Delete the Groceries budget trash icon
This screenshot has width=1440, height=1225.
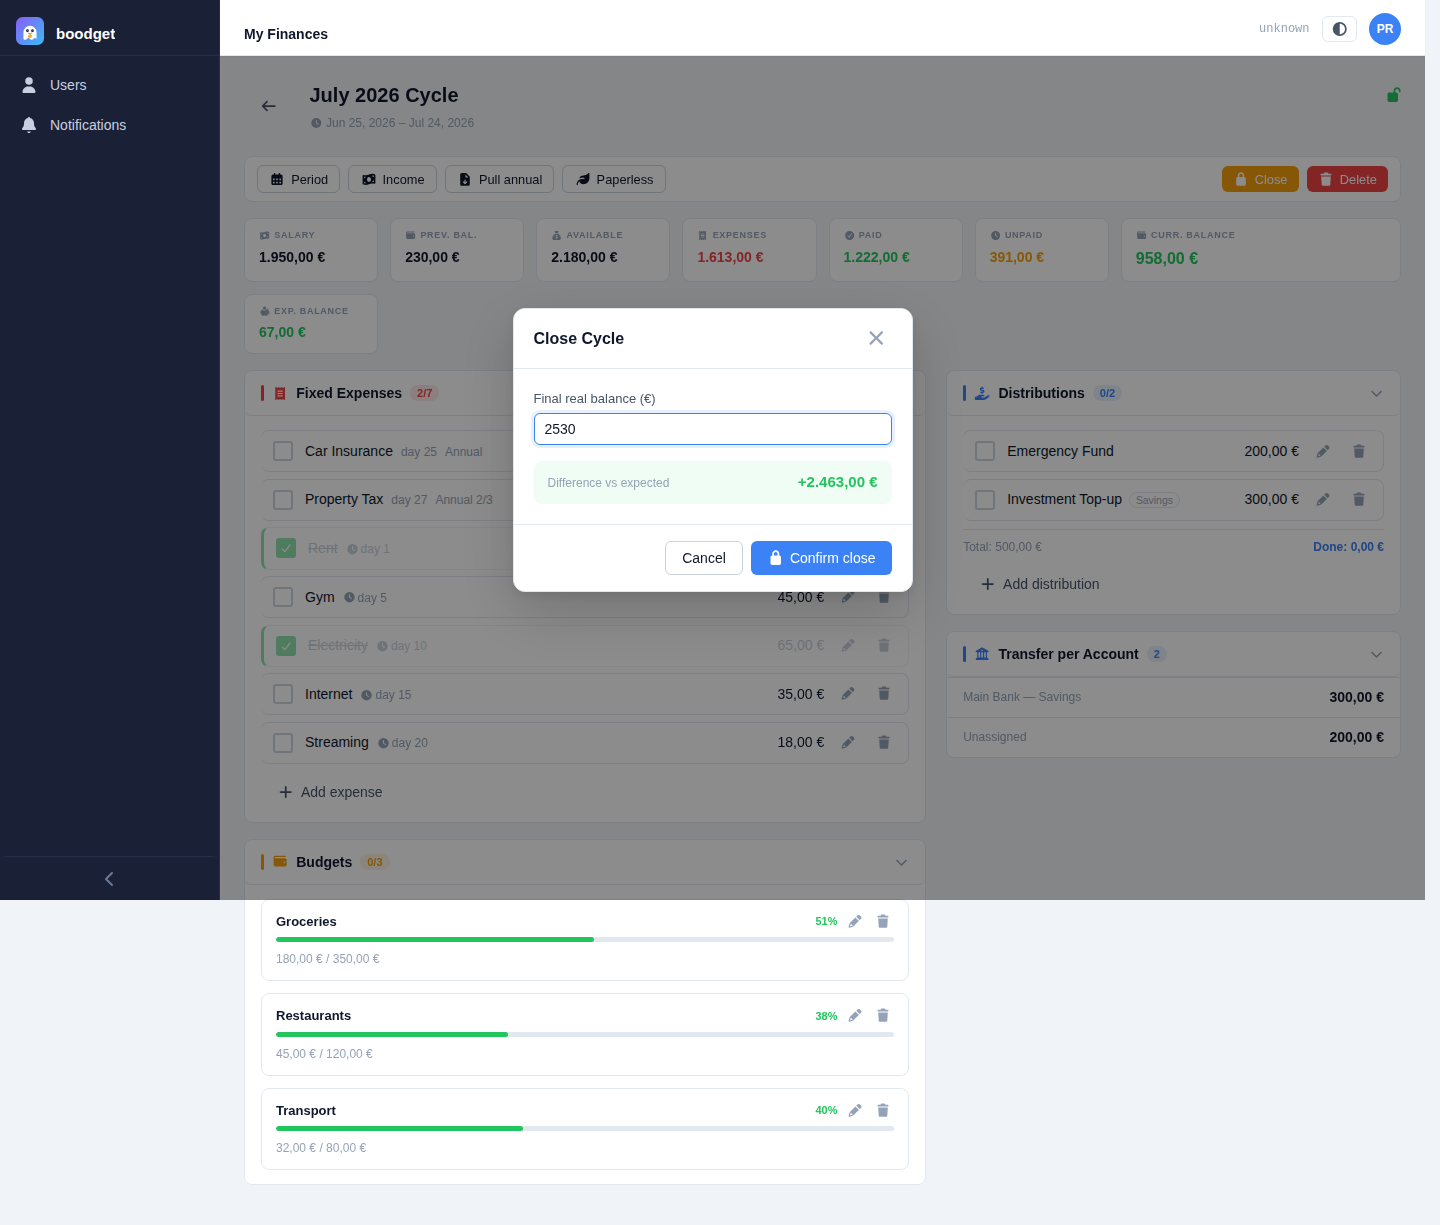click(883, 921)
